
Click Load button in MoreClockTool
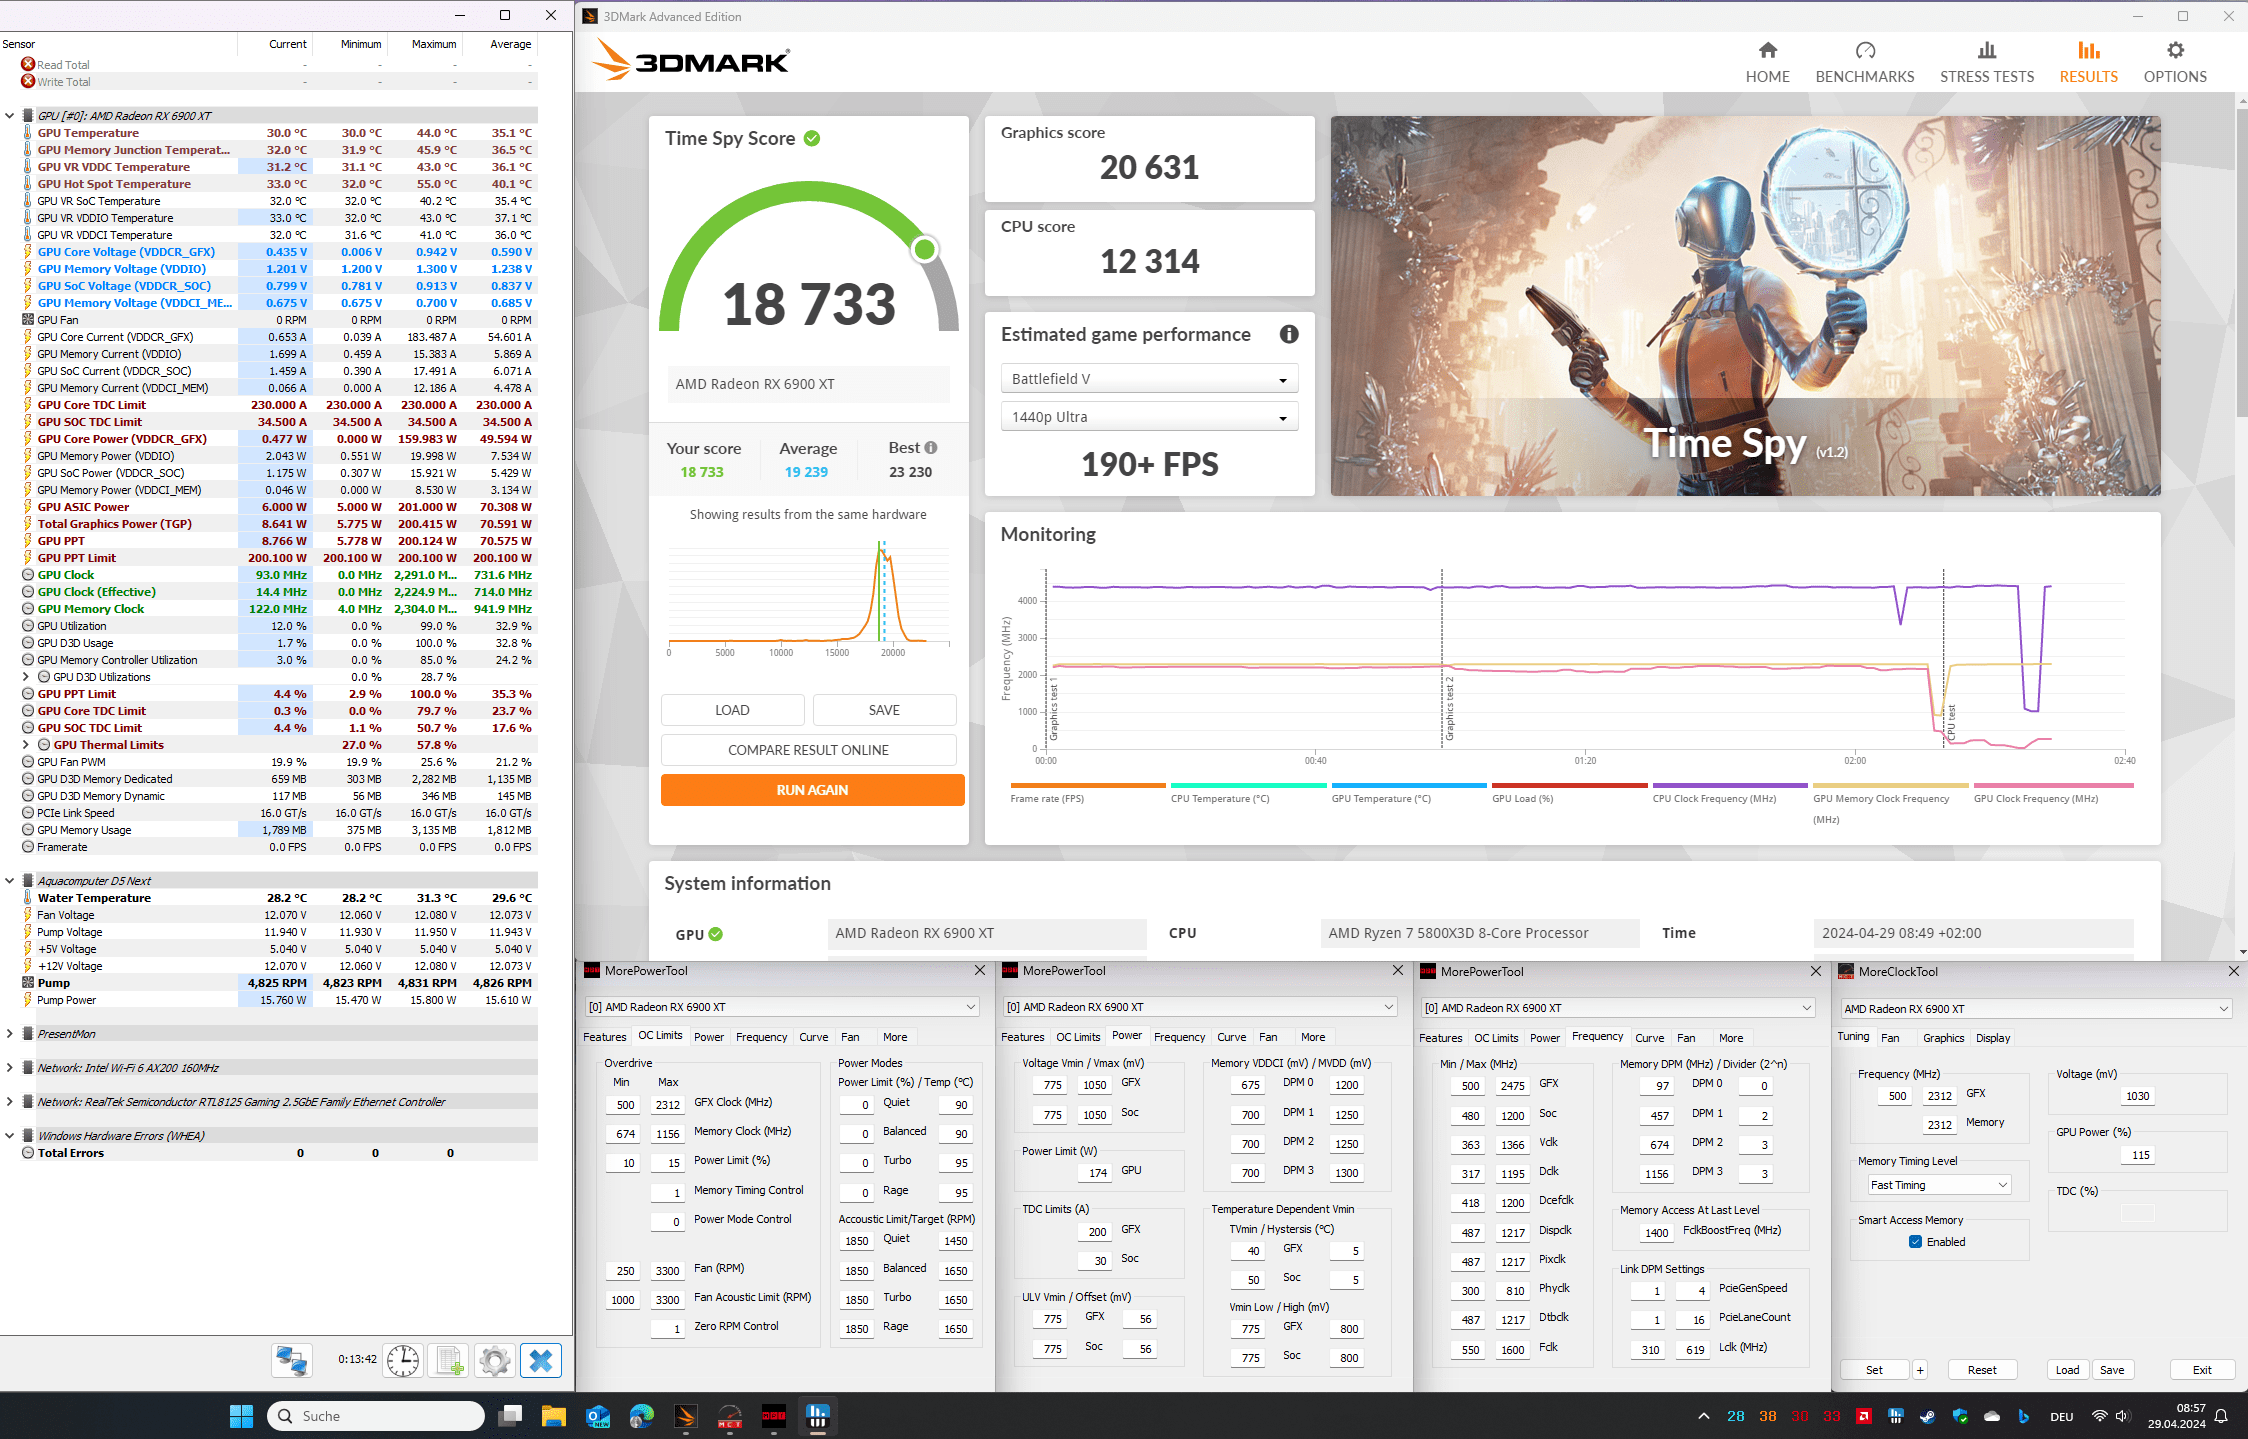[x=2067, y=1370]
